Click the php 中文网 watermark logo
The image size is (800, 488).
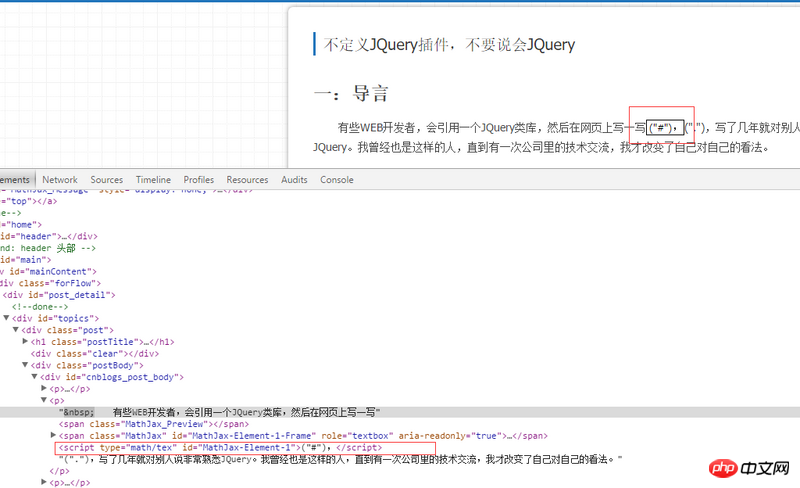tap(754, 469)
